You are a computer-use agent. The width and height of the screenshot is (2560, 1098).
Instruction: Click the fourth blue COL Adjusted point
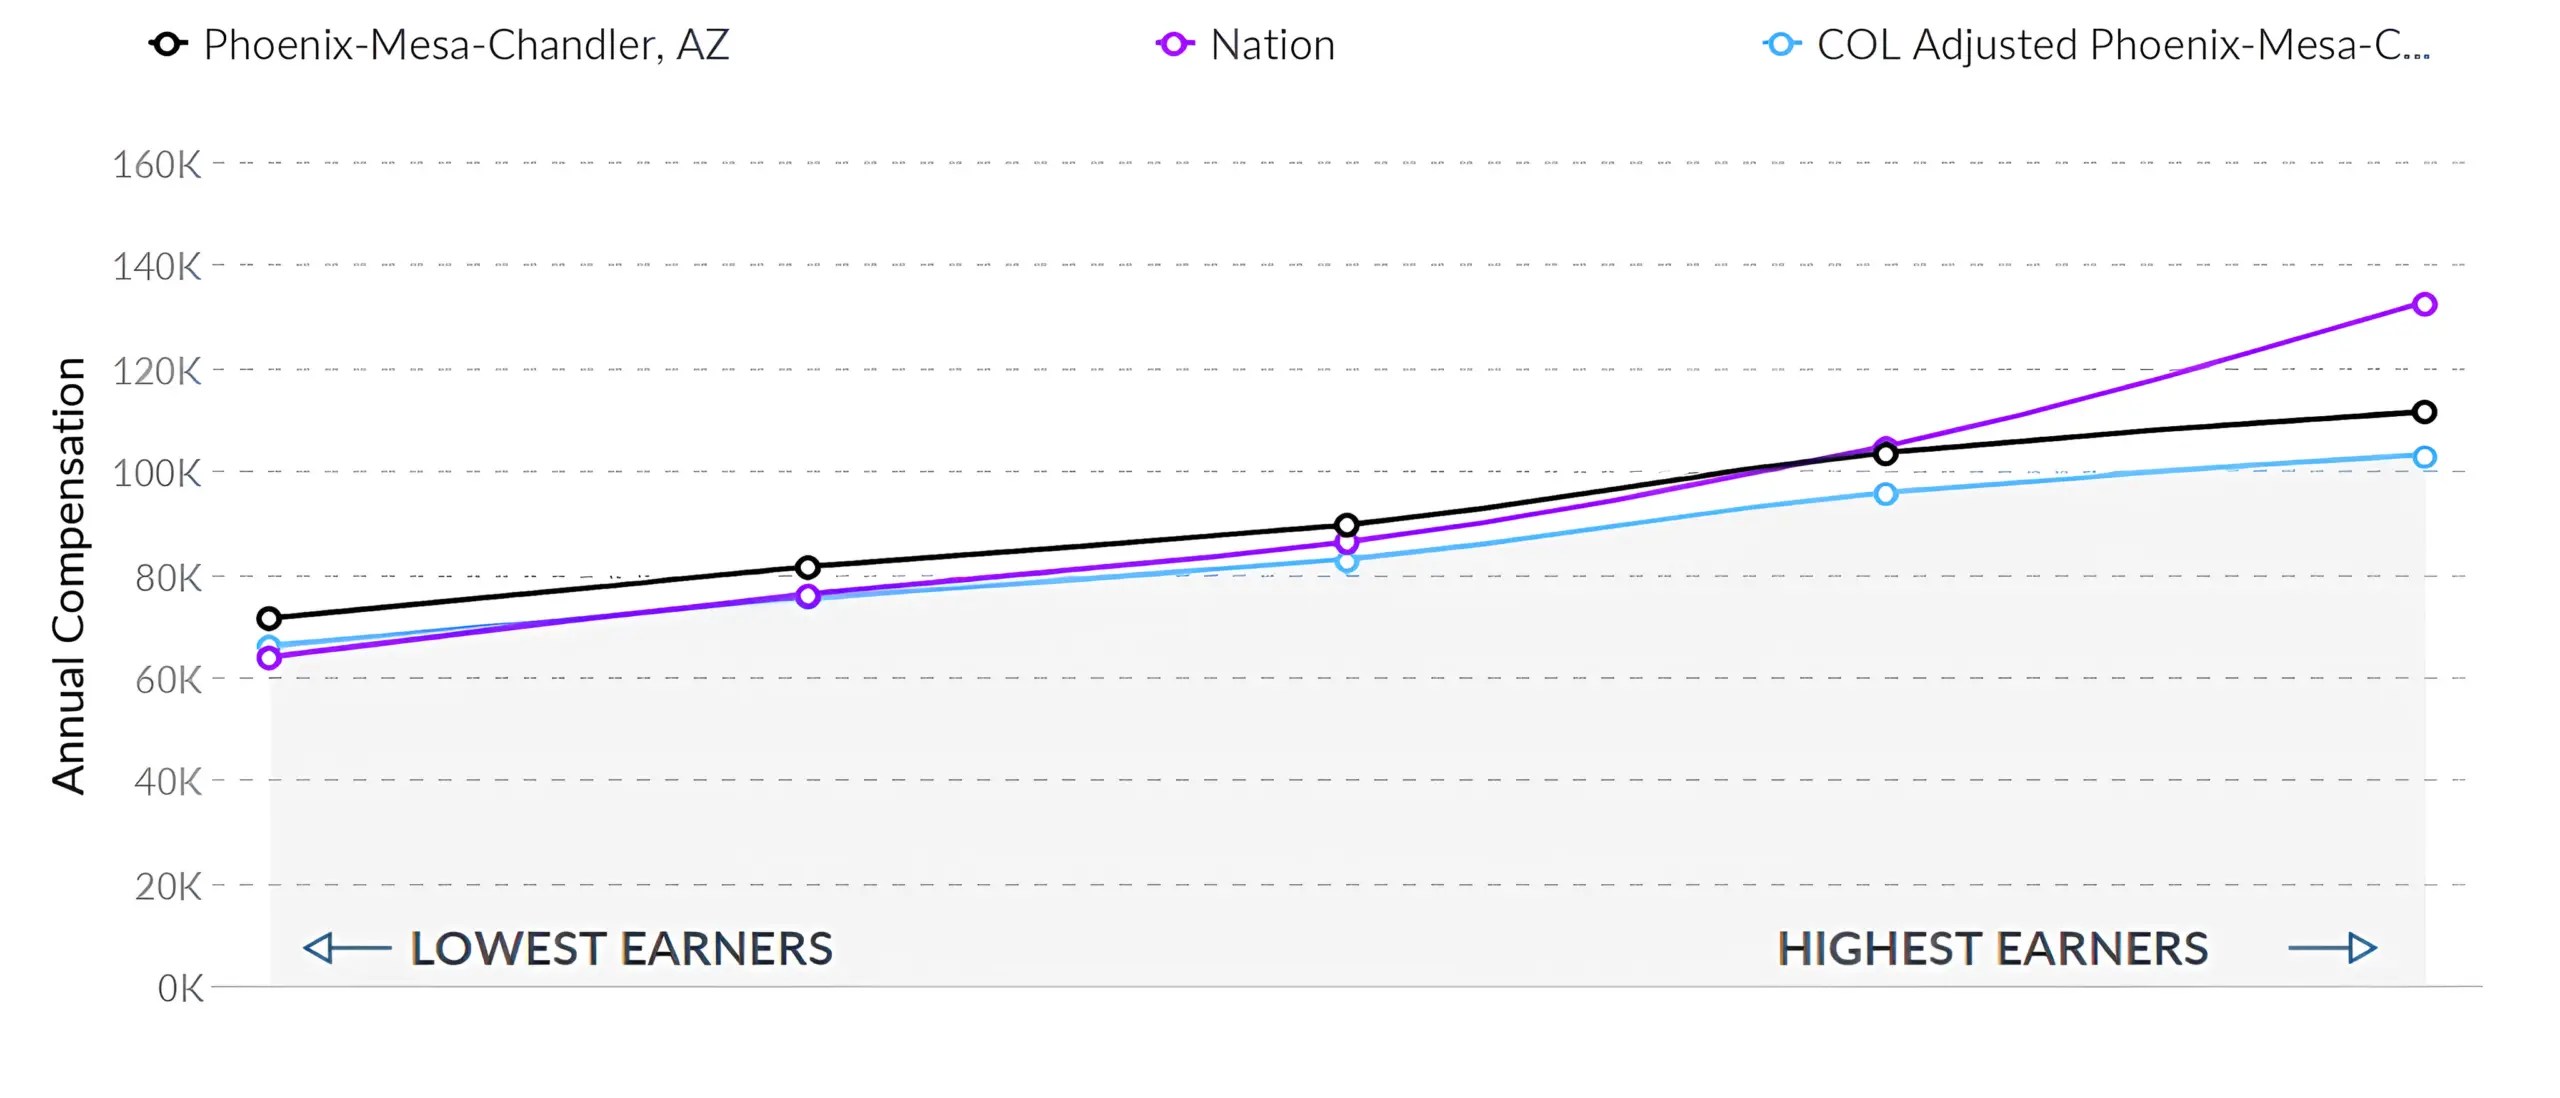point(1885,494)
